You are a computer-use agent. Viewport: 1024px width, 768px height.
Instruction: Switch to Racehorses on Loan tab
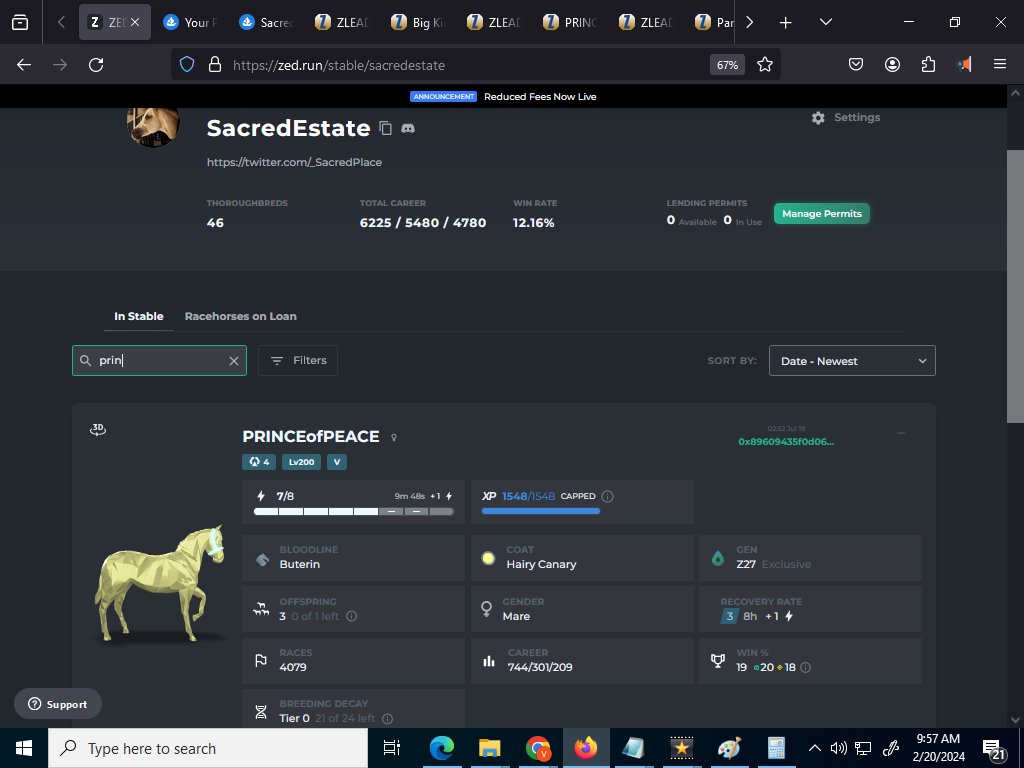pos(240,316)
